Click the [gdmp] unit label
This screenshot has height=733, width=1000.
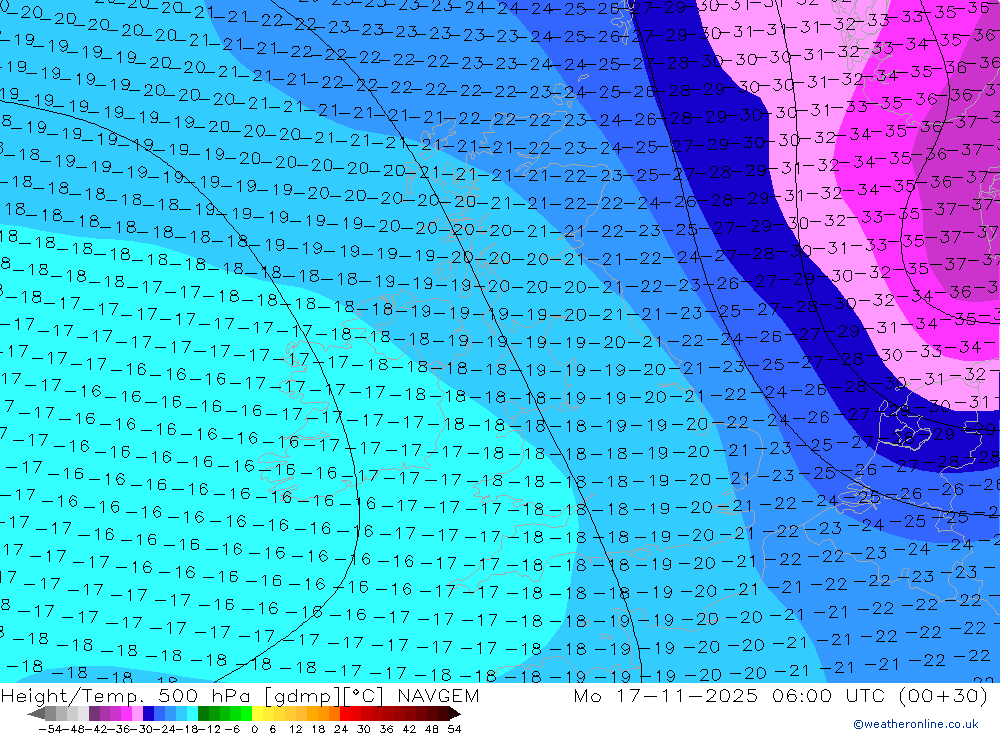[x=302, y=695]
